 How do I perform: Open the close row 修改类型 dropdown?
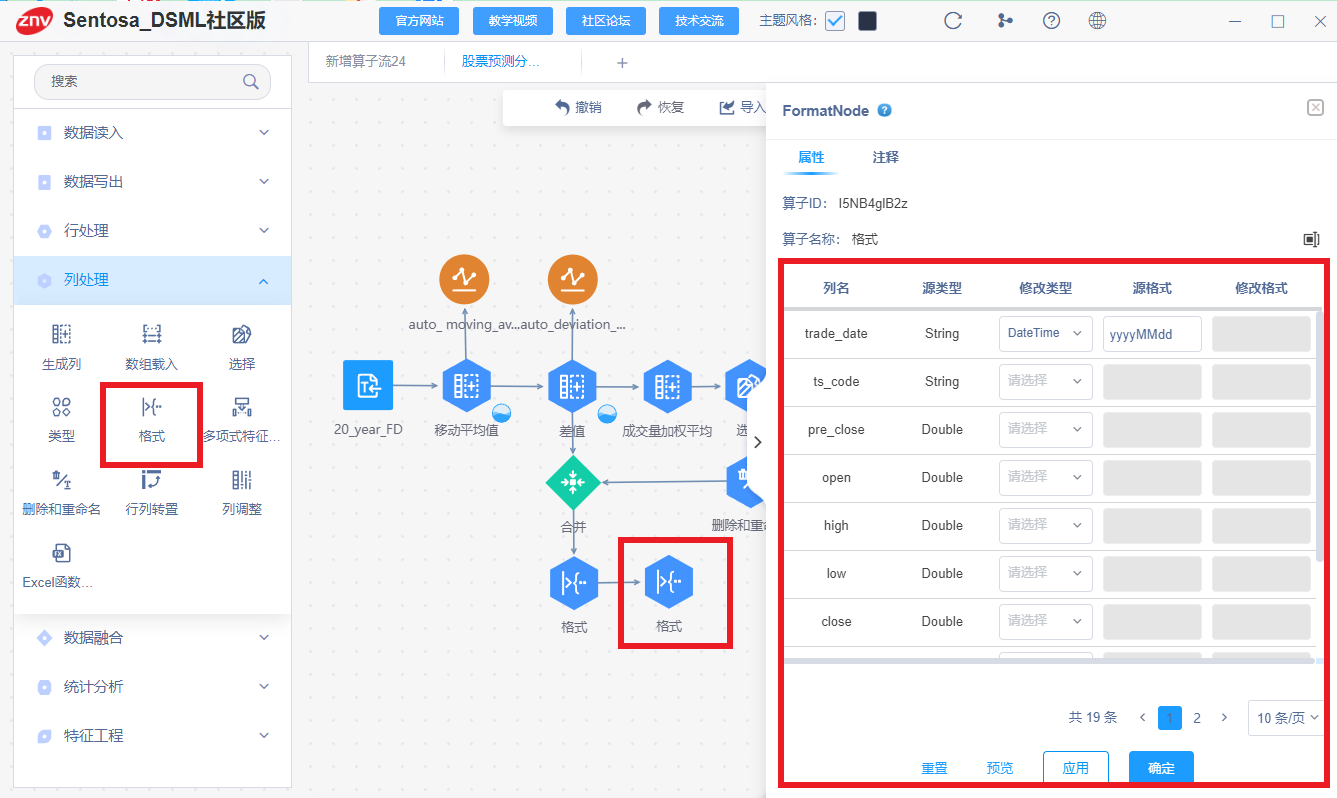1046,621
